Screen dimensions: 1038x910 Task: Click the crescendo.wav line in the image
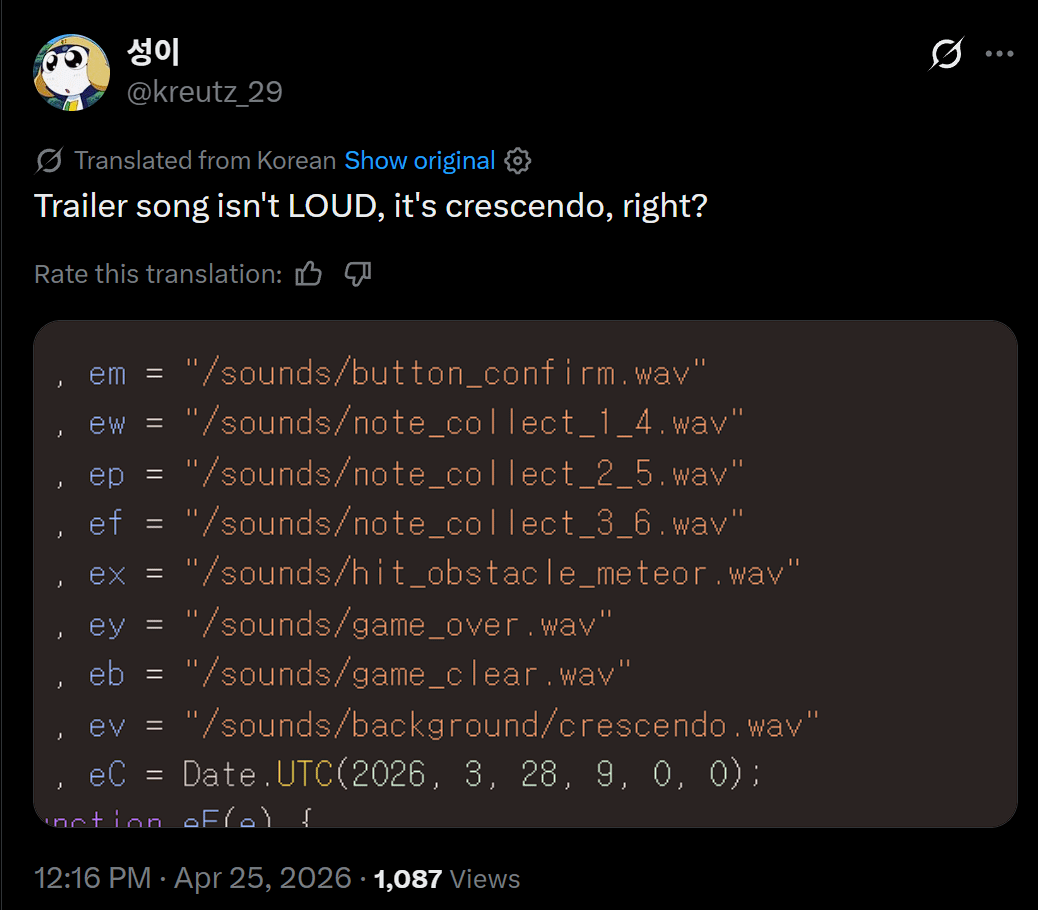pyautogui.click(x=500, y=724)
